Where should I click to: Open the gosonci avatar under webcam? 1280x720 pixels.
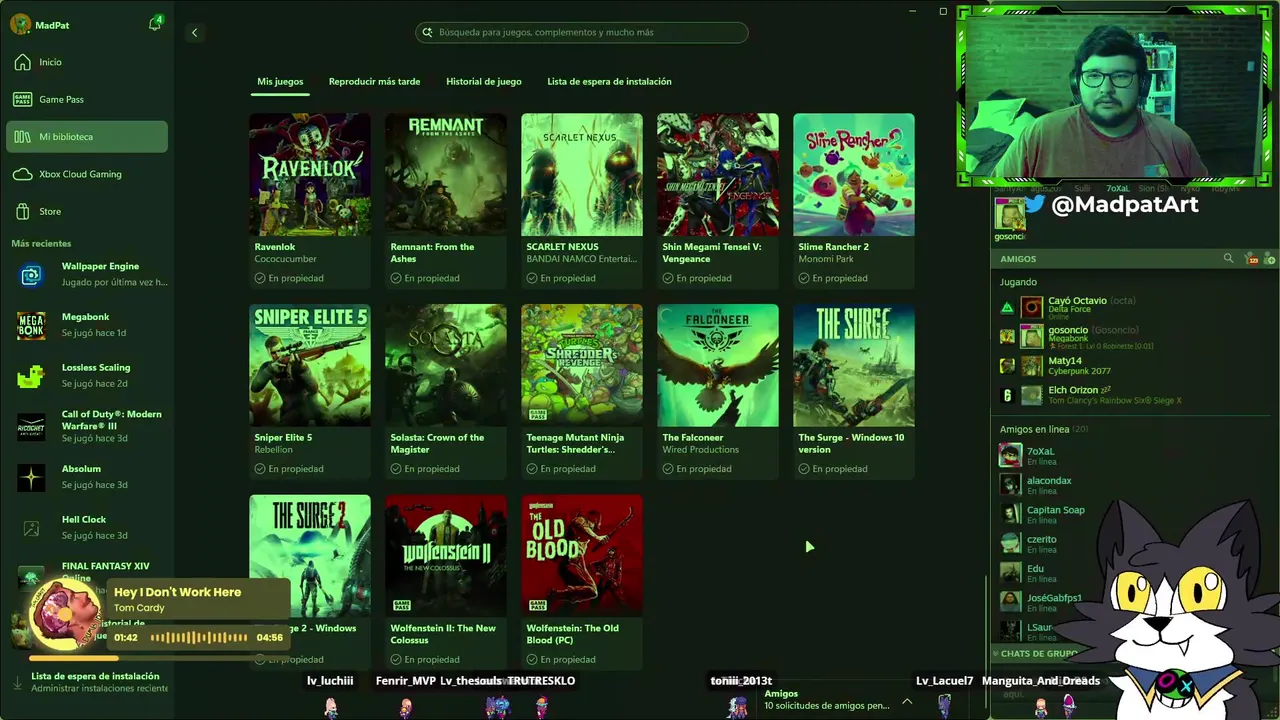pyautogui.click(x=1010, y=216)
